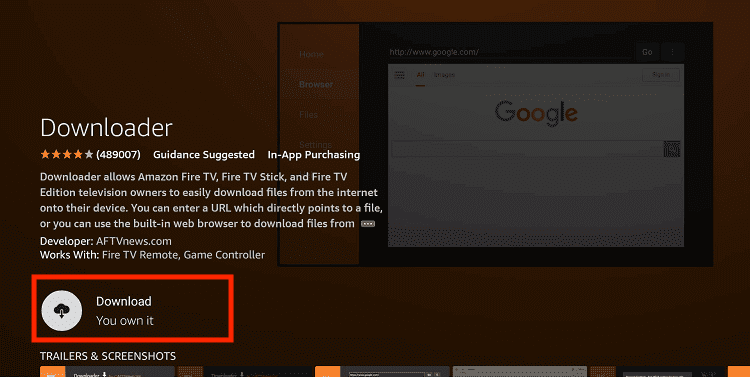Open Settings in preview sidebar
750x377 pixels.
(315, 144)
